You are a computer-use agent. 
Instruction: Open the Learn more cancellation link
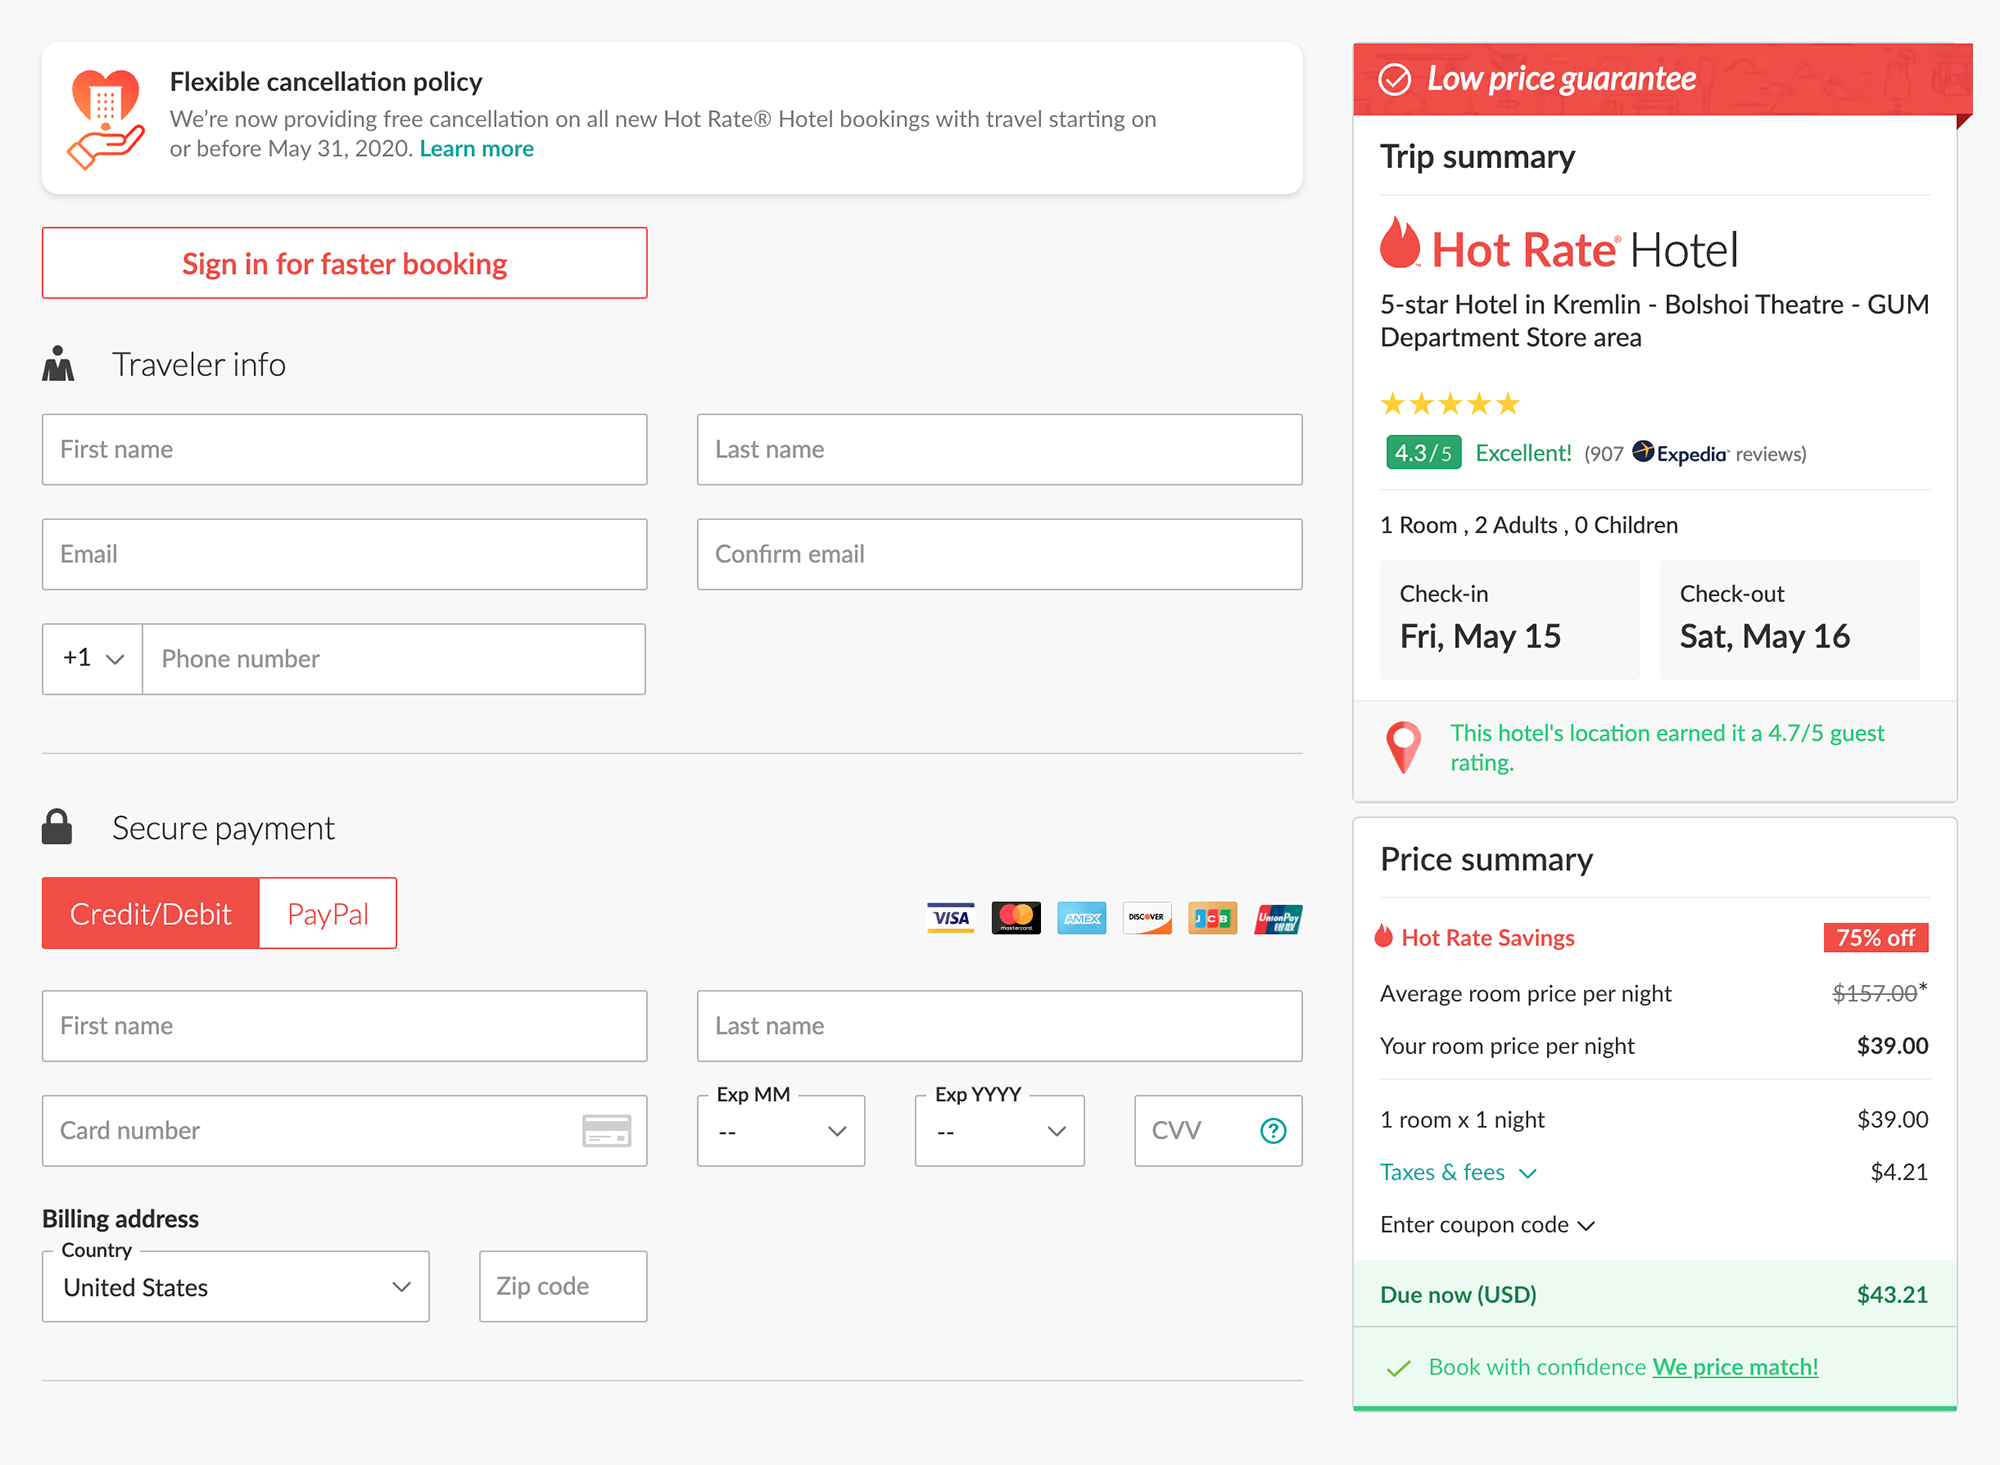[x=477, y=149]
